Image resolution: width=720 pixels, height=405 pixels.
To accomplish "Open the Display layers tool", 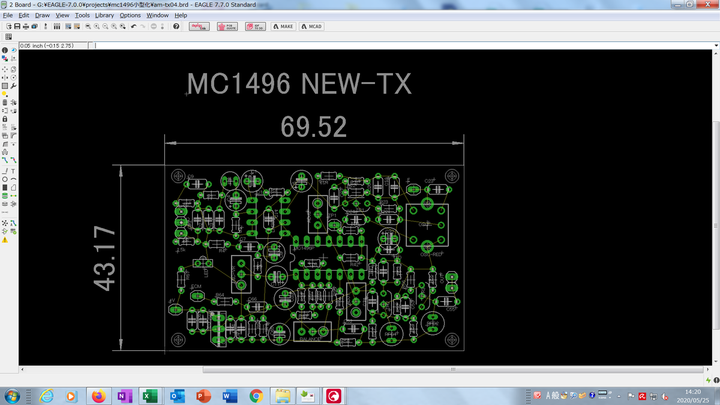I will click(5, 58).
